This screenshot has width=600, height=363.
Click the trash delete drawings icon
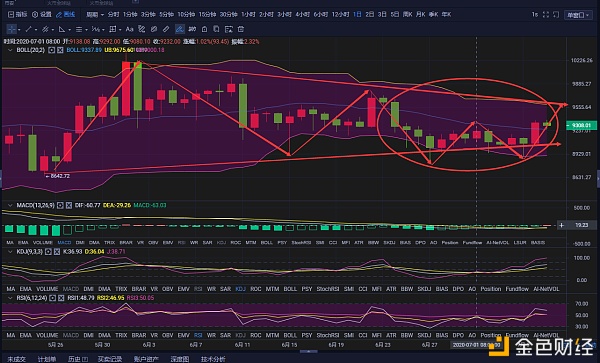coord(241,29)
